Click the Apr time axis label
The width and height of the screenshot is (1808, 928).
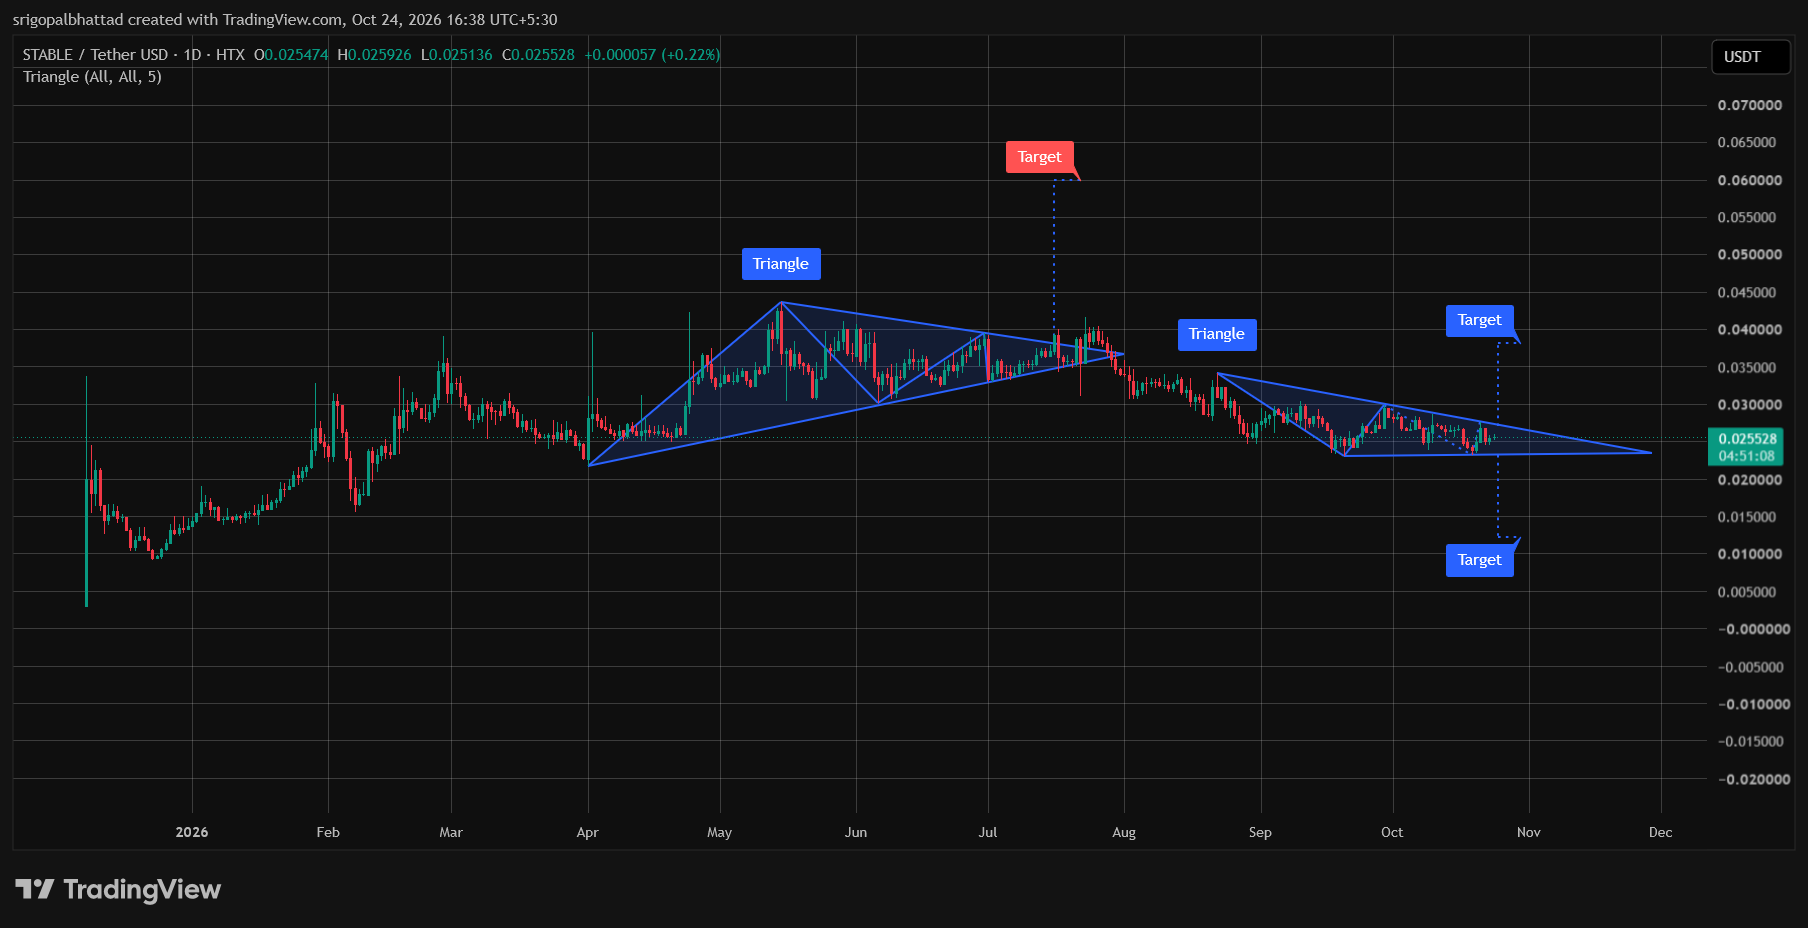588,832
